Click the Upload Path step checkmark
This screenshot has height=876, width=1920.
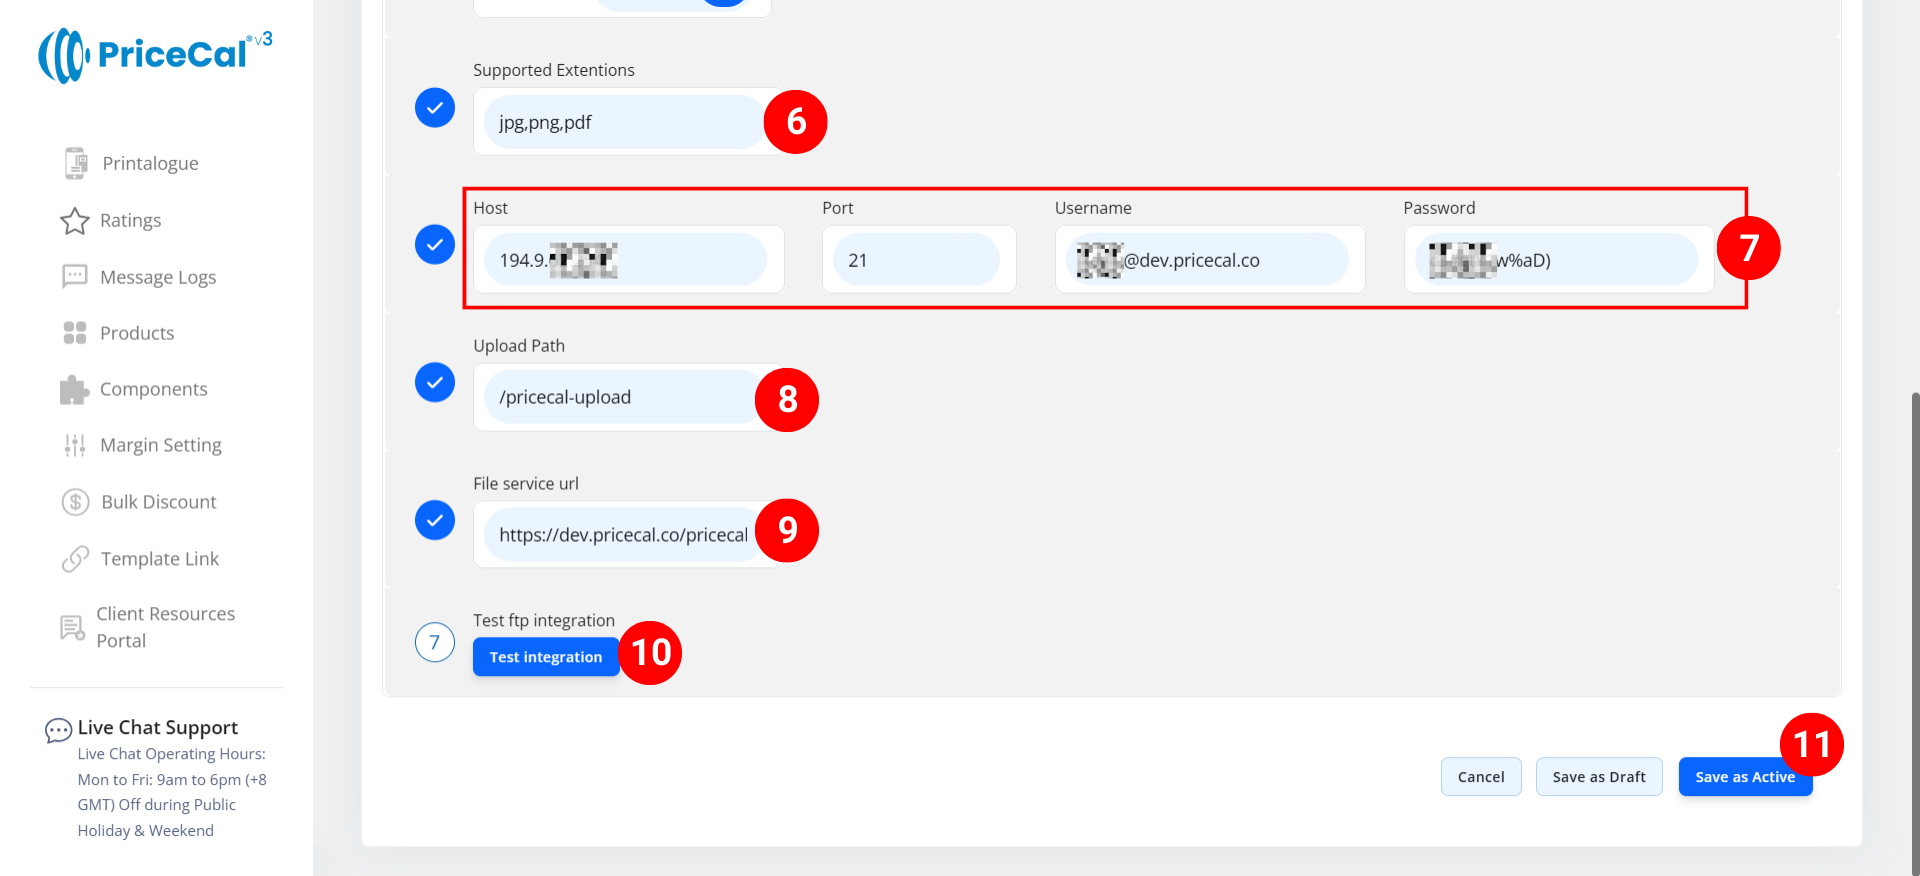coord(435,382)
